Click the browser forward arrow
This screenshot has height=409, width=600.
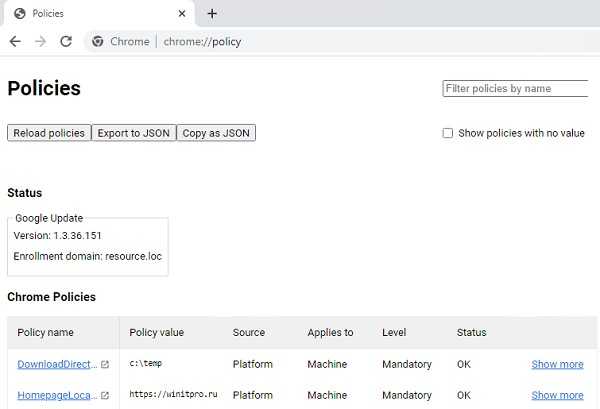click(40, 41)
